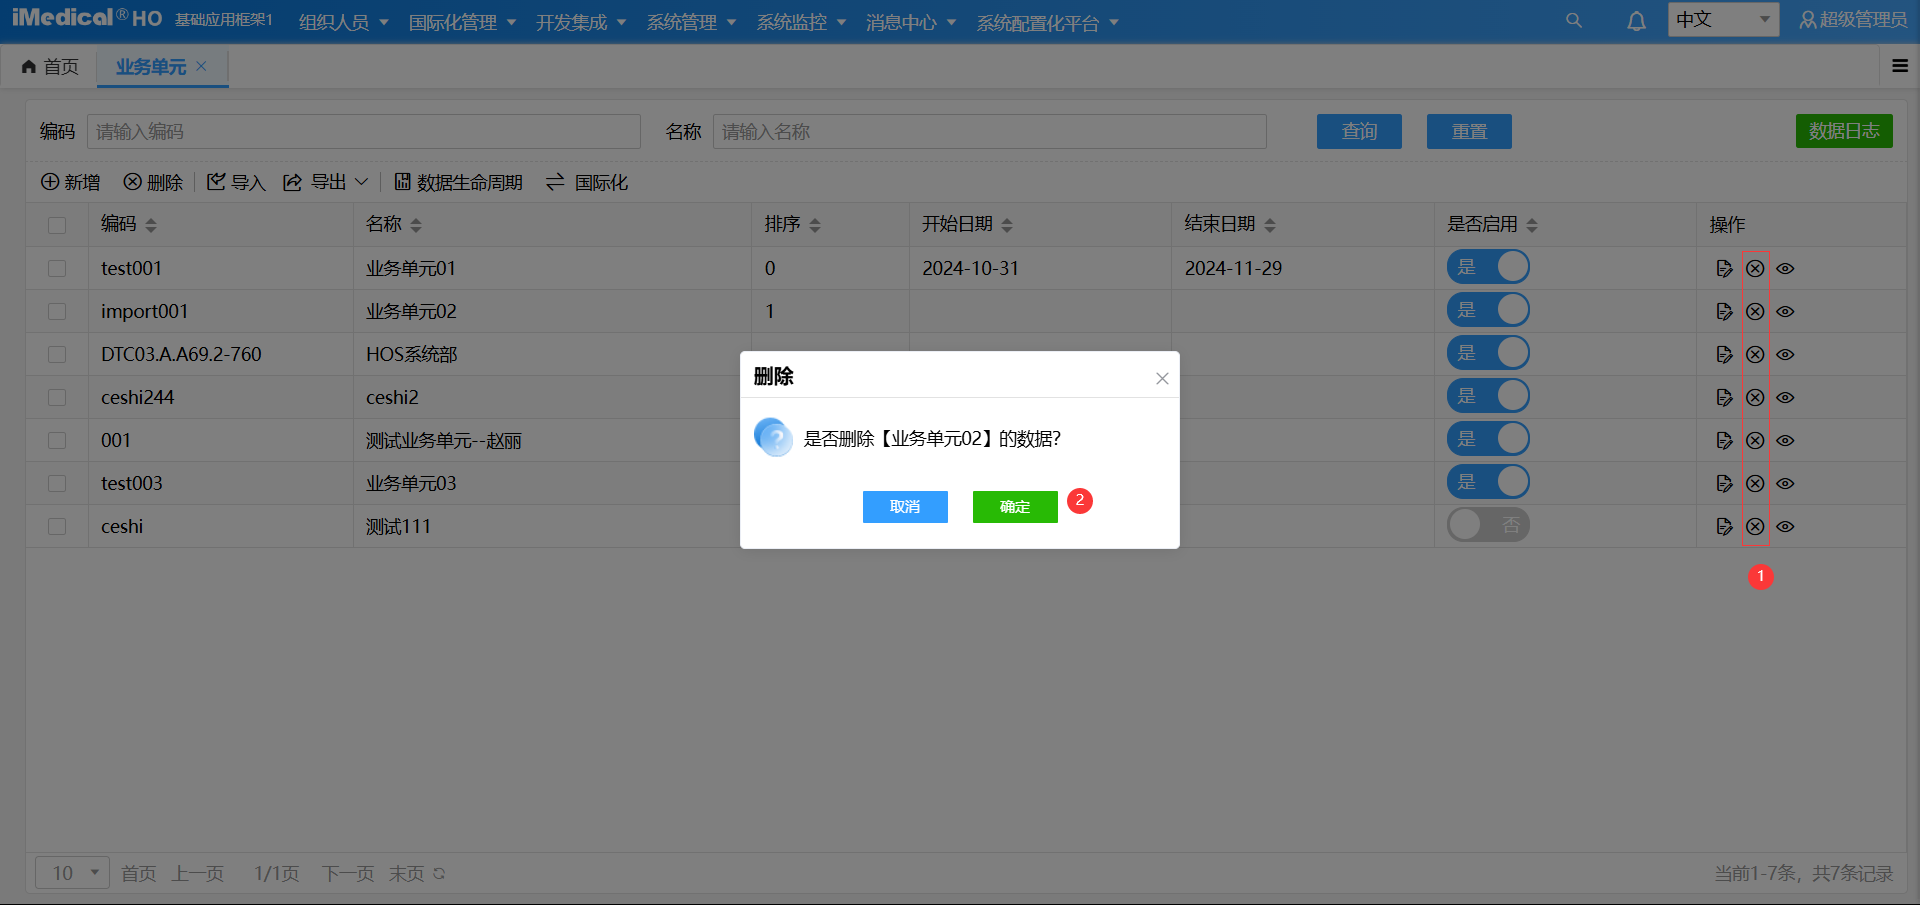Screen dimensions: 1920x905
Task: Eye icon for test003 row
Action: point(1785,483)
